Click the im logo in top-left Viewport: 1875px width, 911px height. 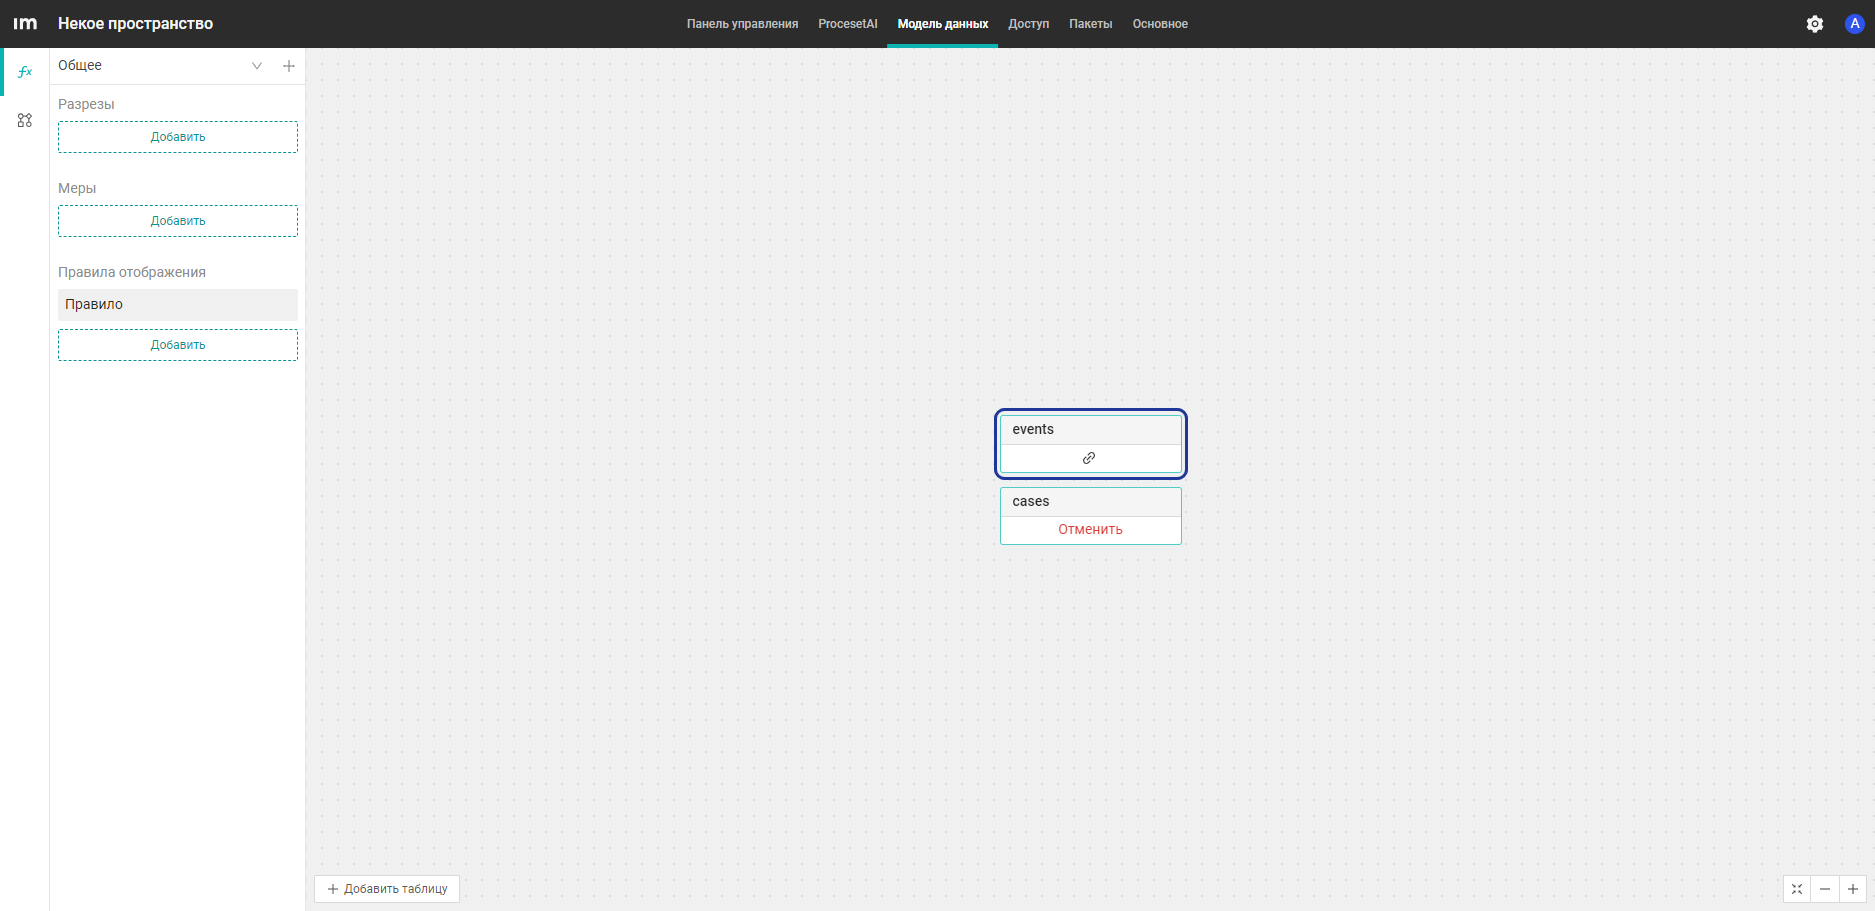25,24
